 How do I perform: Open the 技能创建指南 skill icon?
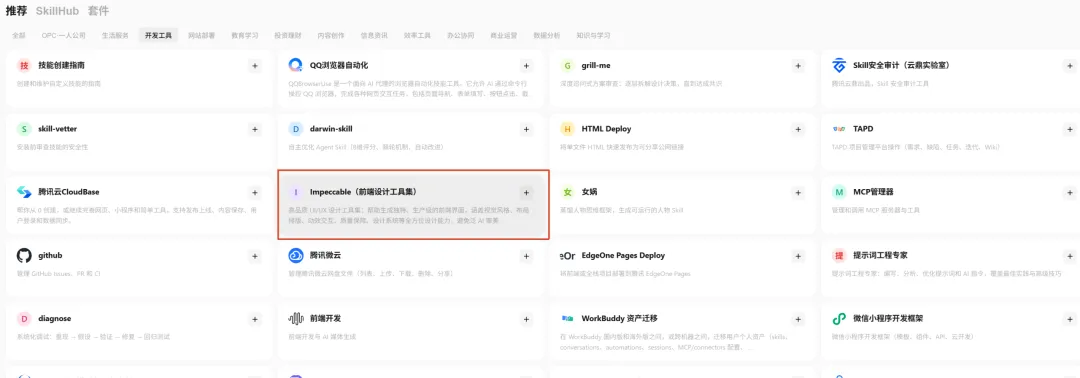coord(24,65)
